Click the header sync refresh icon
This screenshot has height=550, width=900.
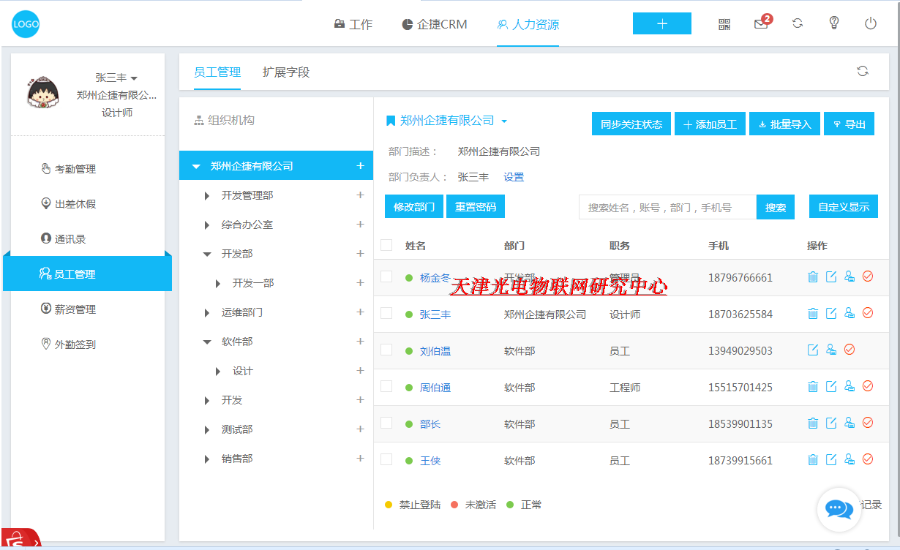click(x=797, y=24)
